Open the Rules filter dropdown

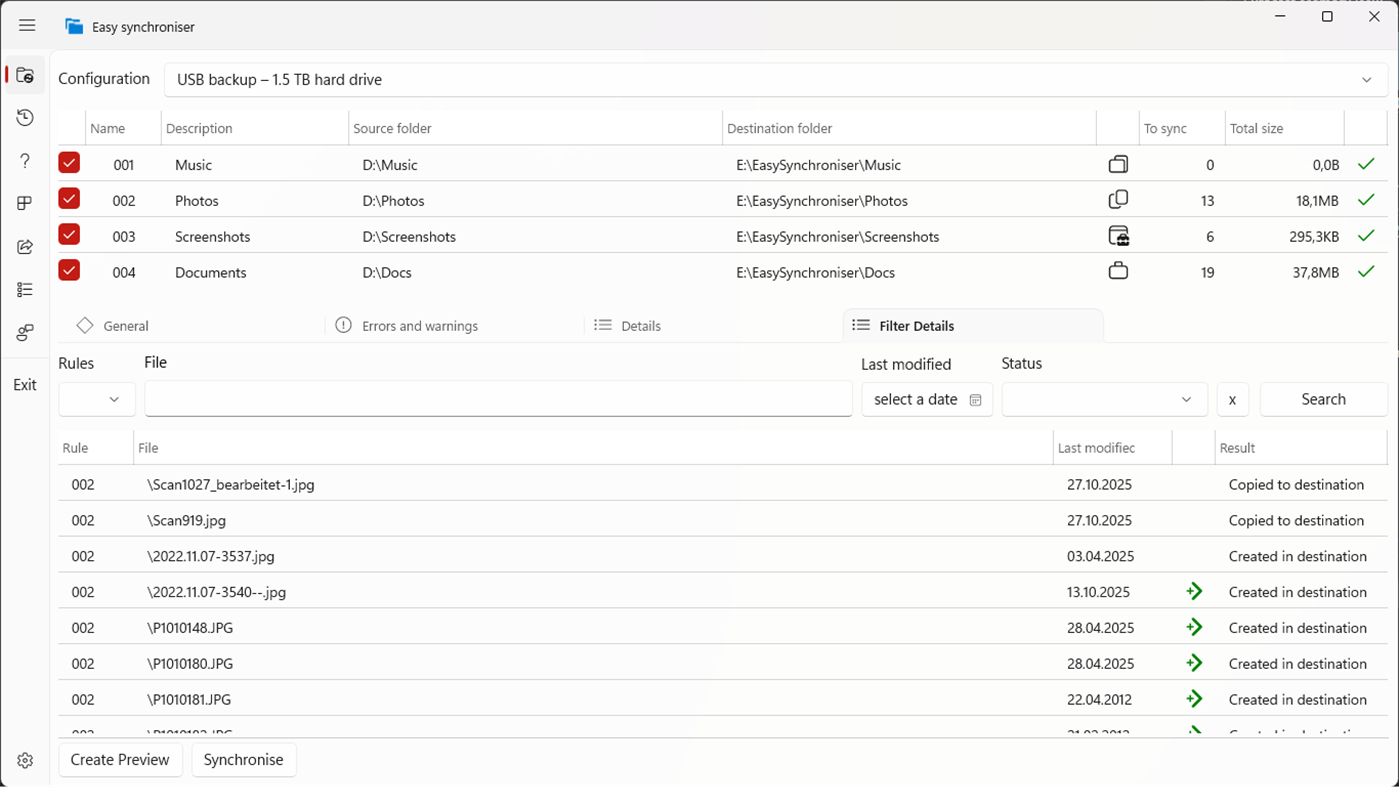97,399
